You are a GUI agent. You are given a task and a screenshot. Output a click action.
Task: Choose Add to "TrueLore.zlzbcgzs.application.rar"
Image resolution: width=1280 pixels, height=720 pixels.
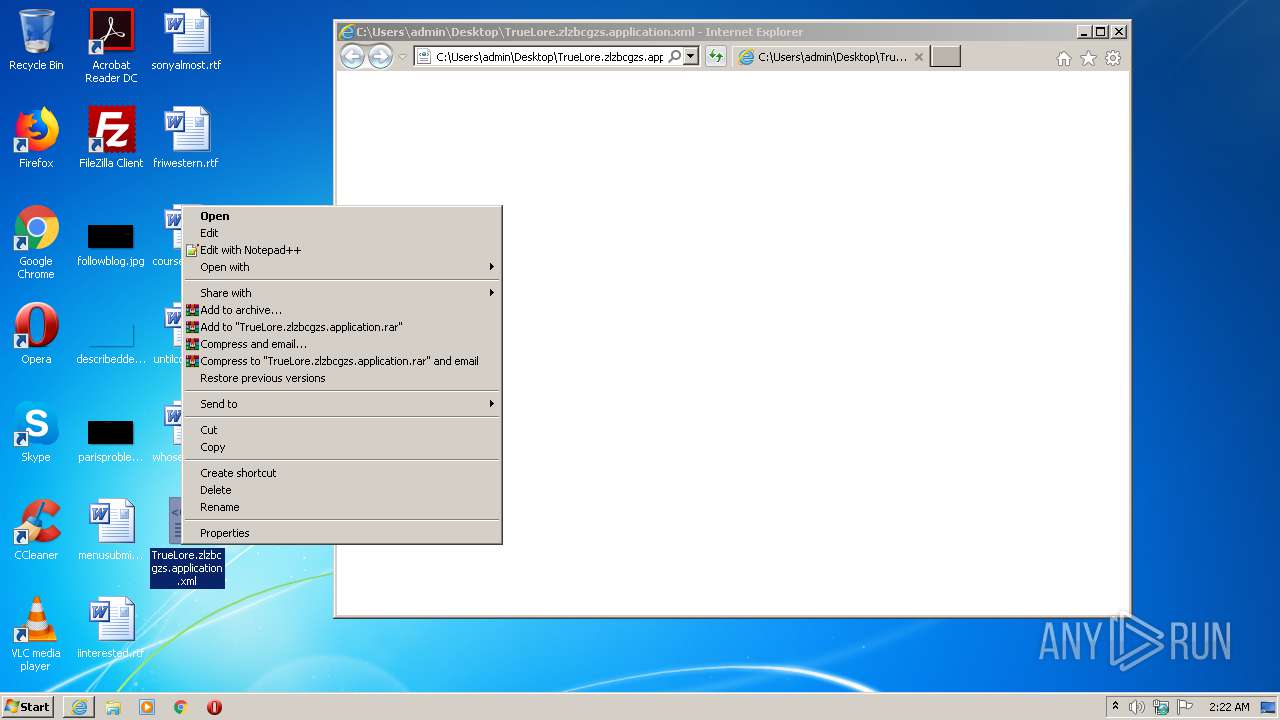(x=342, y=327)
